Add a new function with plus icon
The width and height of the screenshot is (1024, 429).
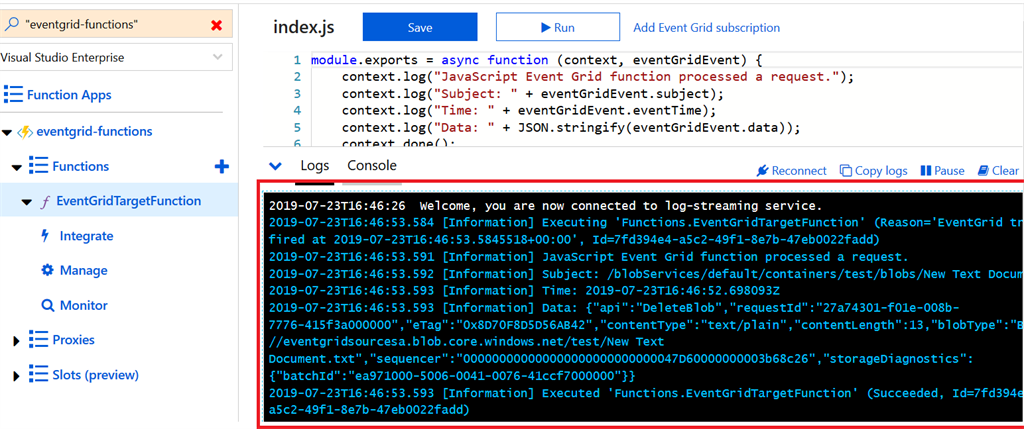click(222, 166)
